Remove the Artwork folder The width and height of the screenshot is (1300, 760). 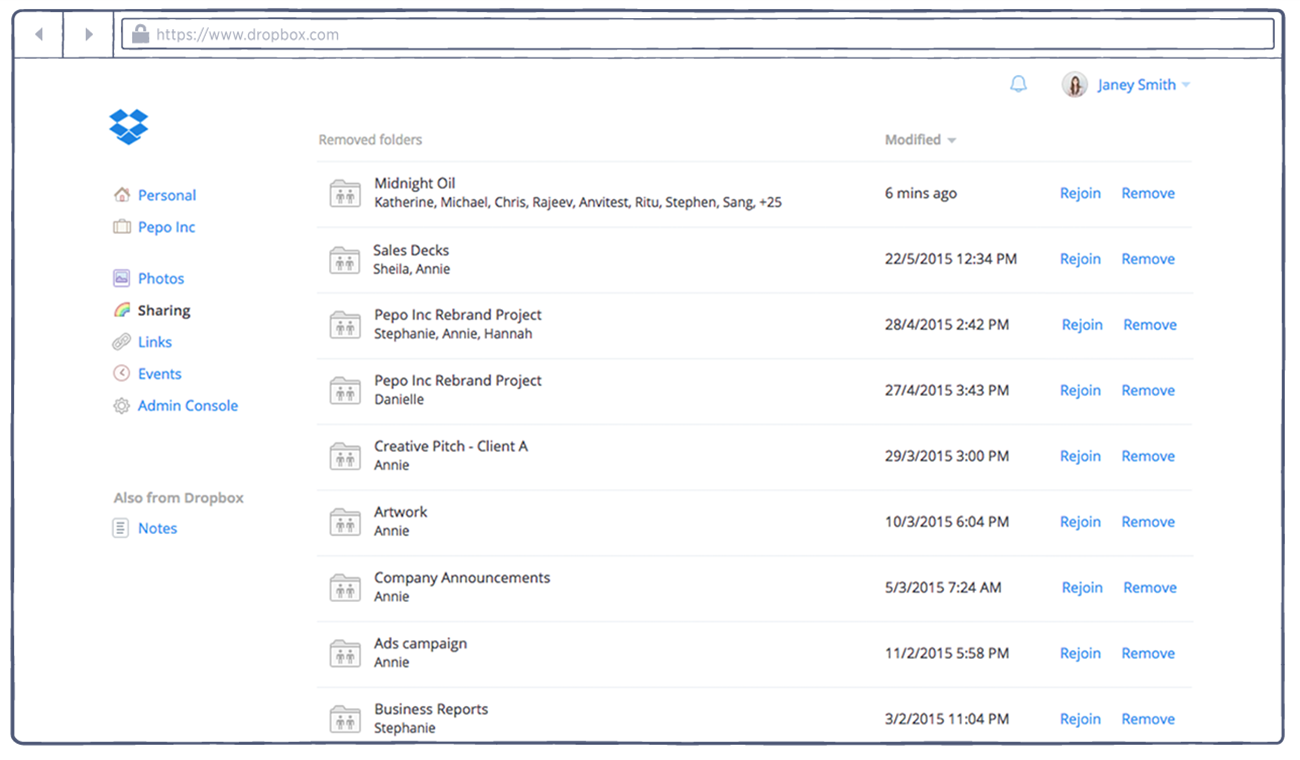point(1147,522)
